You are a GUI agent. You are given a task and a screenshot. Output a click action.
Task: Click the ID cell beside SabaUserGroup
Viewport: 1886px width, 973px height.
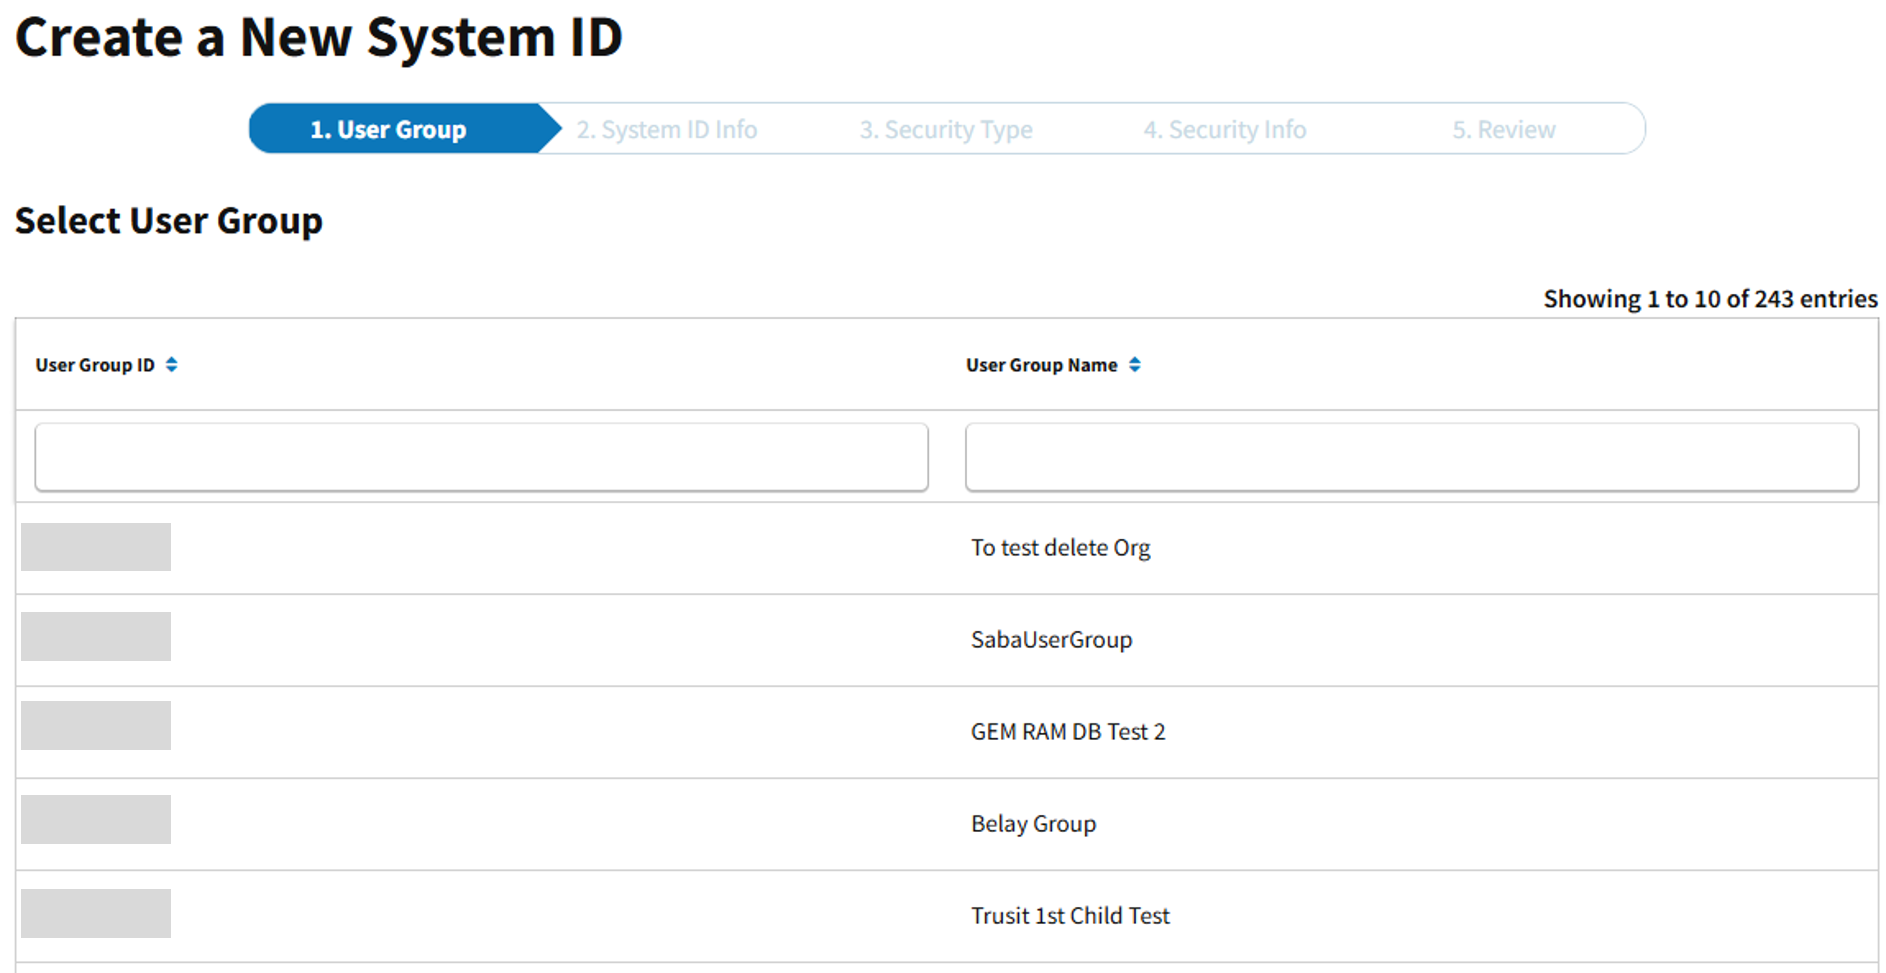pos(96,636)
